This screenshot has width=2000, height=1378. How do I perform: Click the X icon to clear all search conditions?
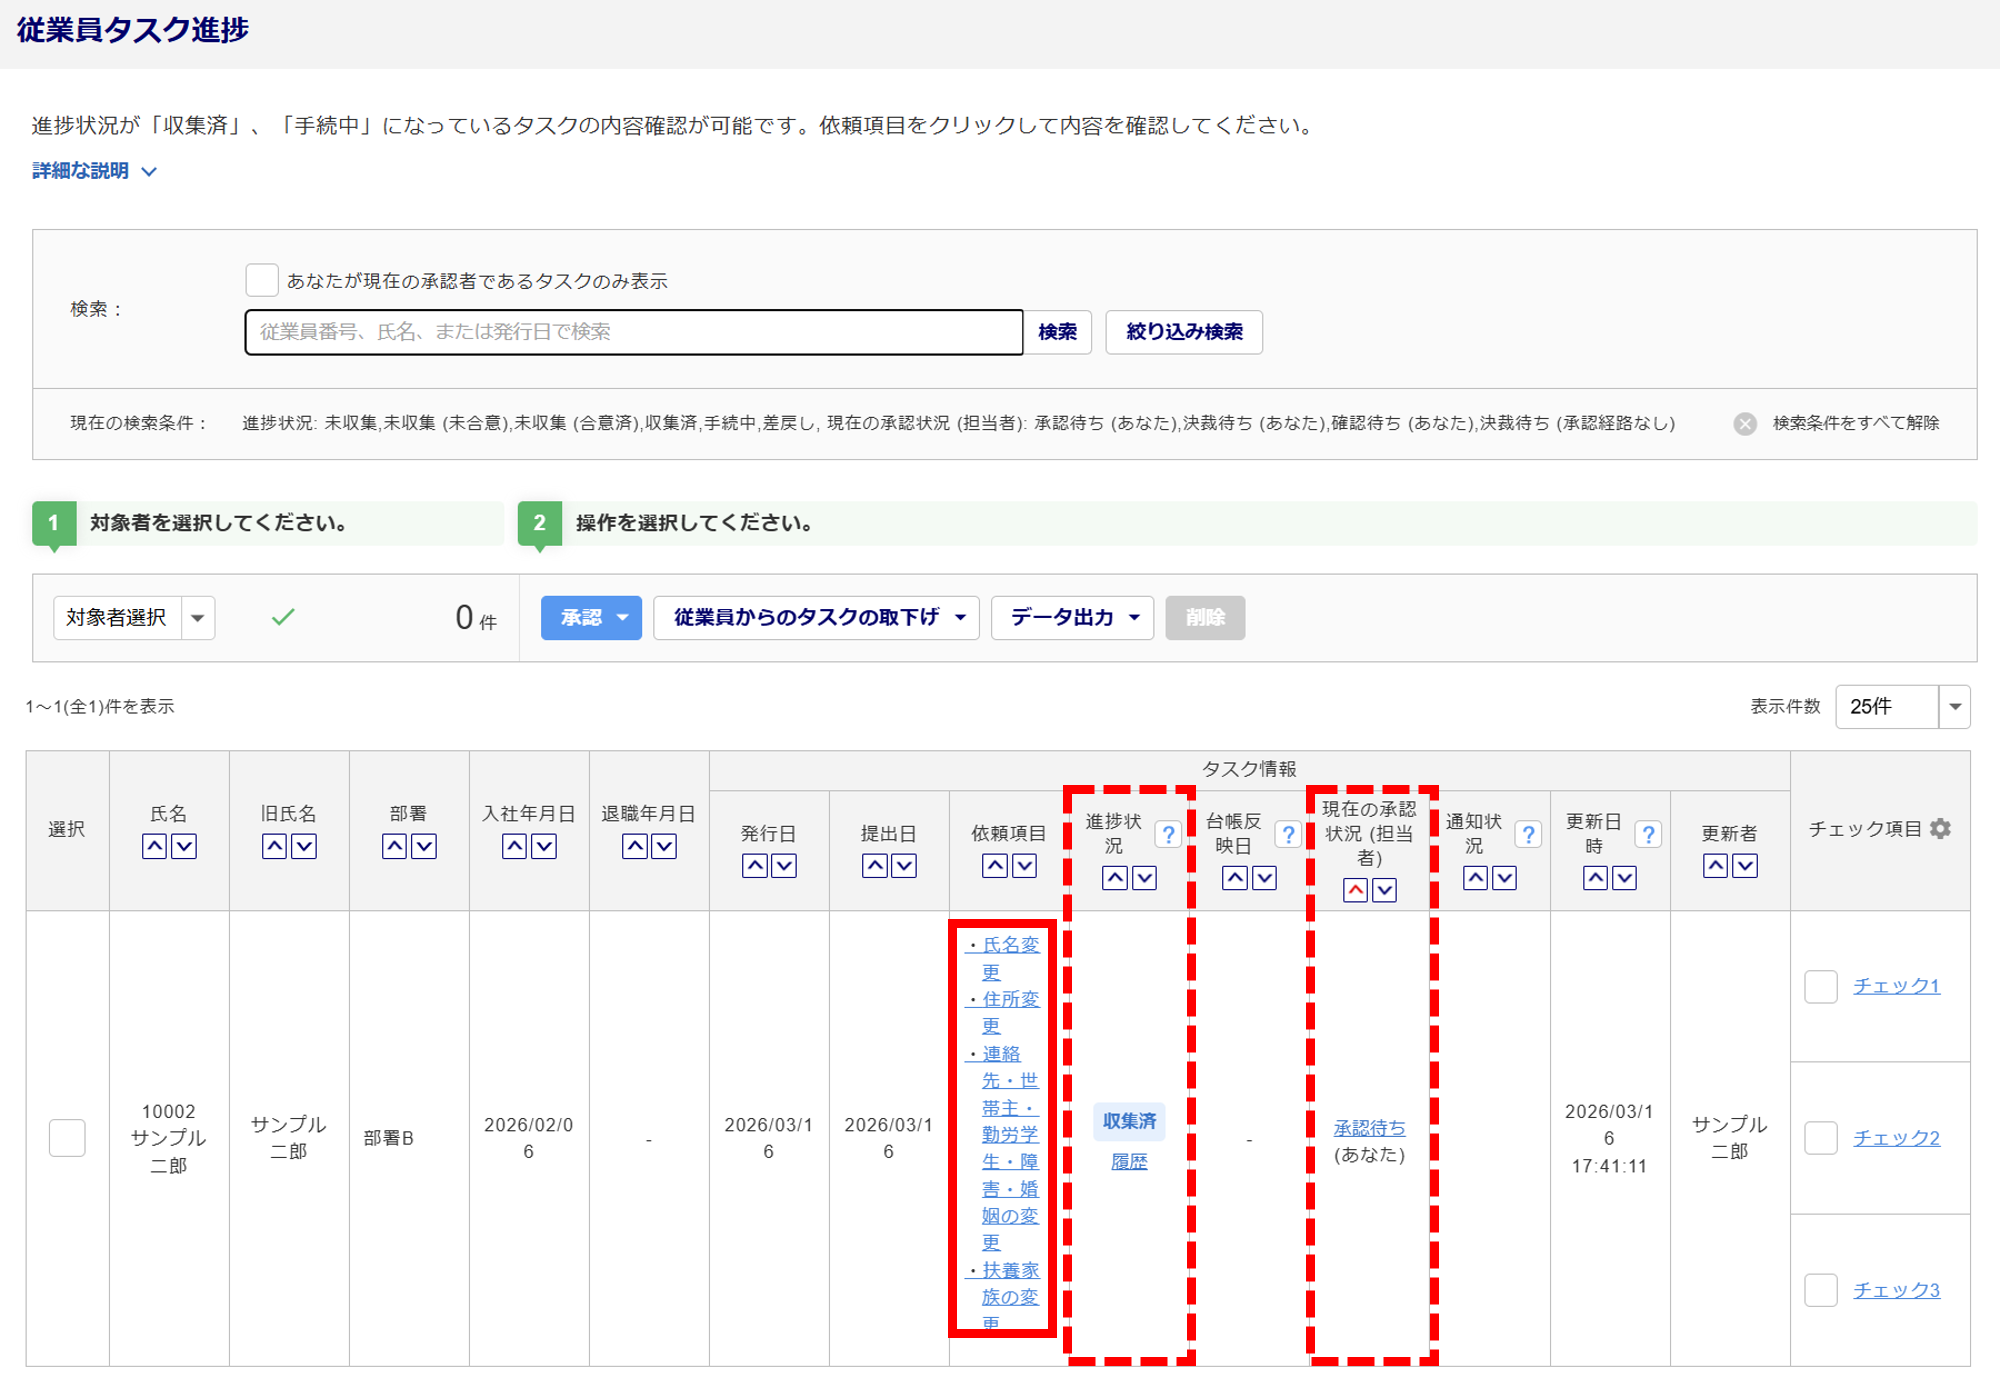[1745, 424]
